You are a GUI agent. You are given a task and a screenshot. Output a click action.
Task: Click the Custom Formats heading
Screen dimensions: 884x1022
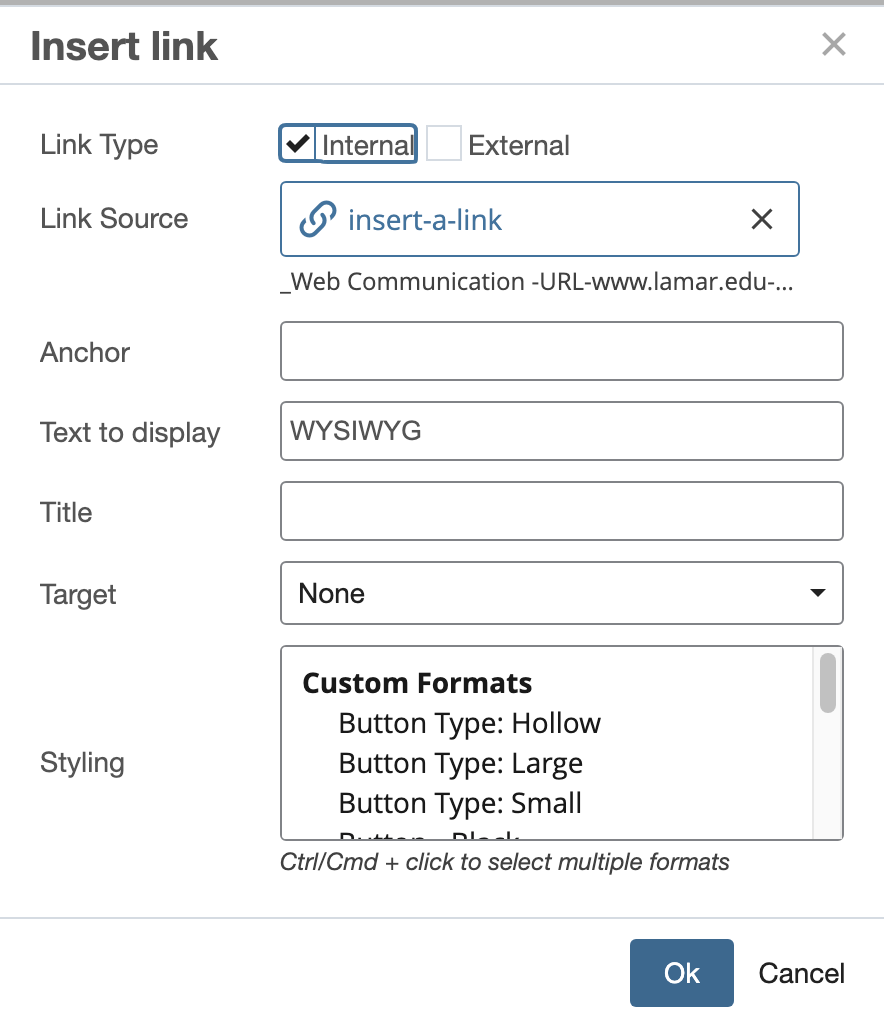click(x=417, y=683)
